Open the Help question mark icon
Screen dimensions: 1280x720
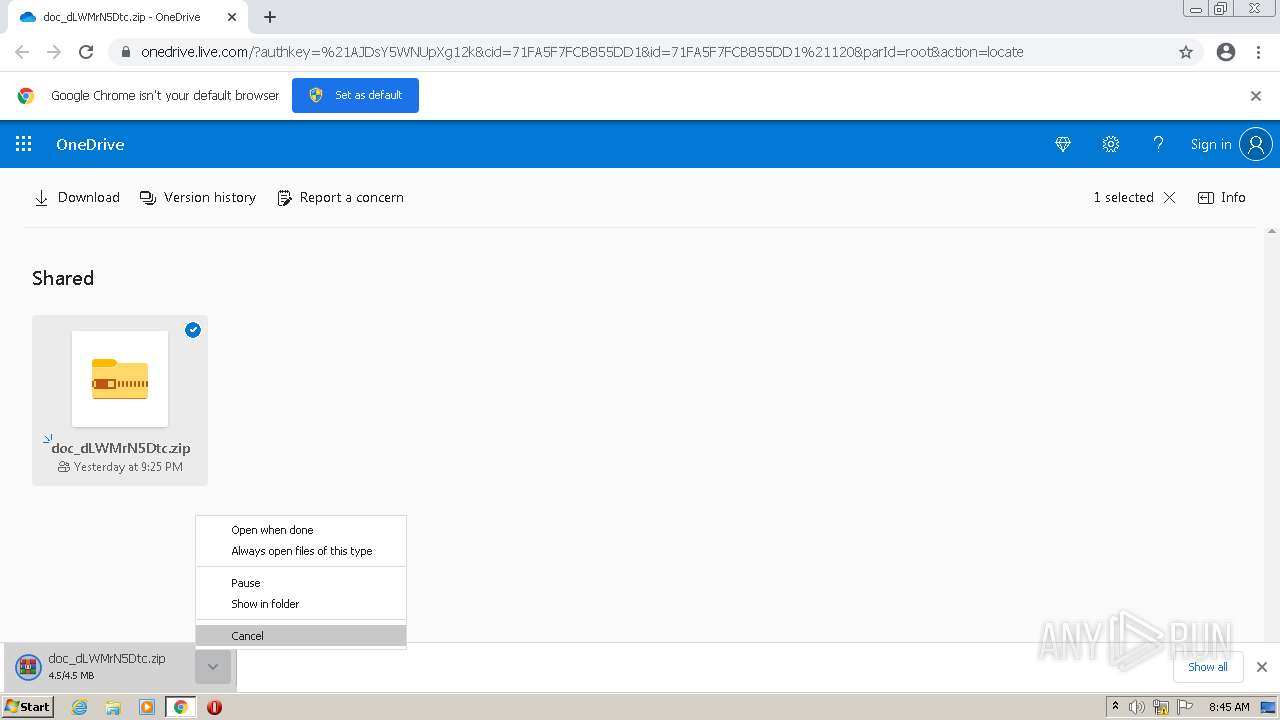click(1158, 144)
